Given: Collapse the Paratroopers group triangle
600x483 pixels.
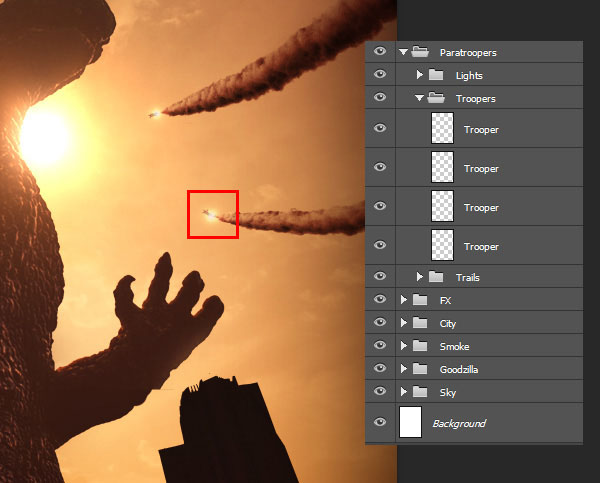Looking at the screenshot, I should pyautogui.click(x=403, y=52).
